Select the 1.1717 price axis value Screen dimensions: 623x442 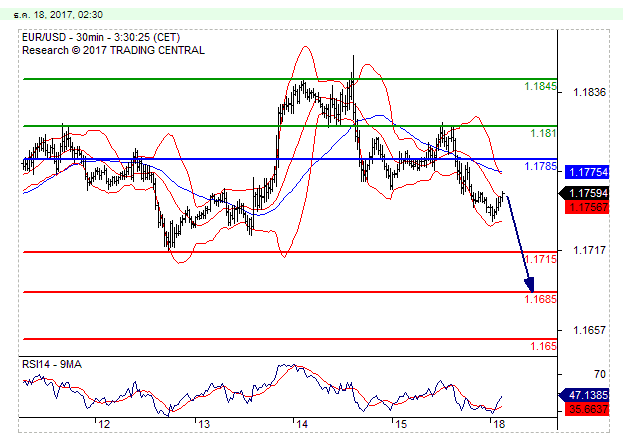point(589,250)
